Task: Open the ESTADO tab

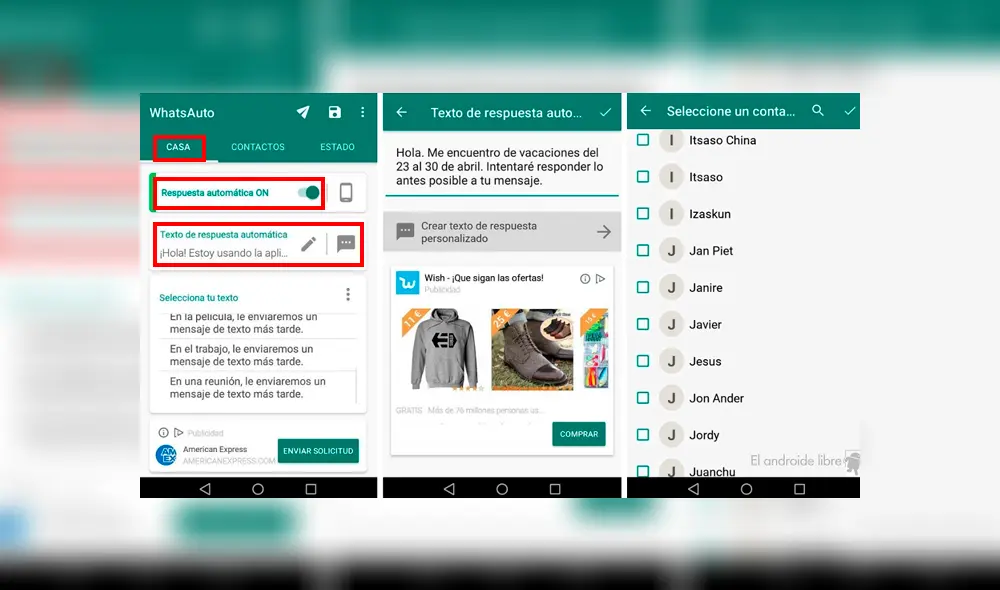Action: coord(337,147)
